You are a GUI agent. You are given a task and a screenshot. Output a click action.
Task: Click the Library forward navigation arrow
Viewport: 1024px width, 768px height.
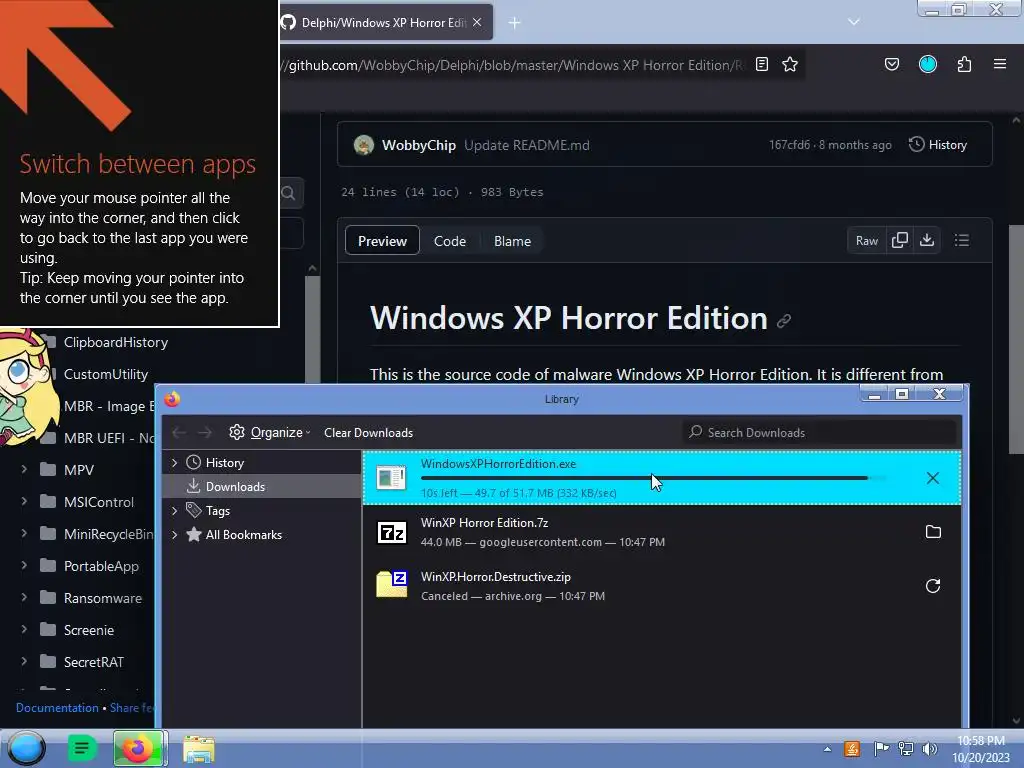coord(205,432)
